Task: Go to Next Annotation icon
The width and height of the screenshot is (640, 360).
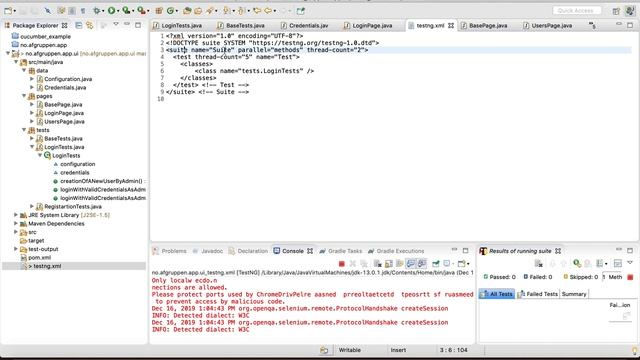Action: [x=226, y=11]
